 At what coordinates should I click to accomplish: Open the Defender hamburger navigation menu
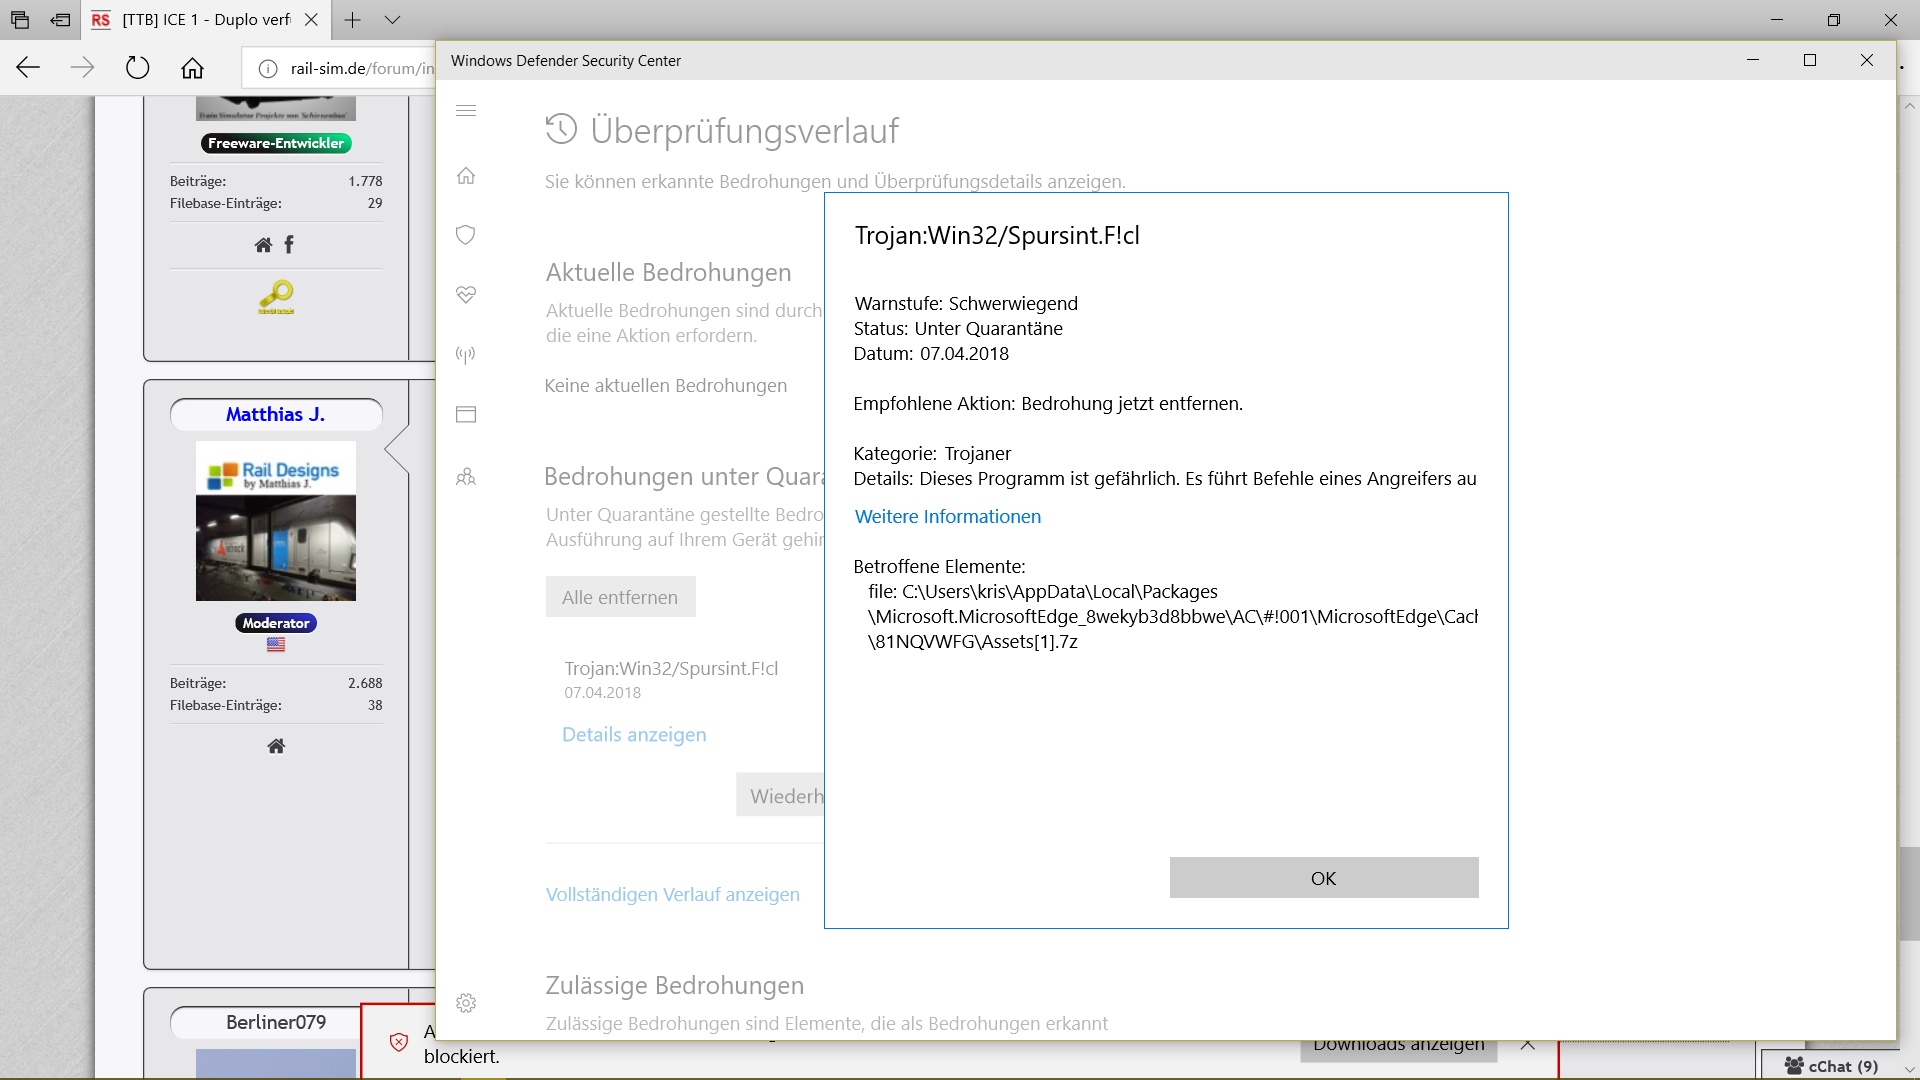tap(466, 111)
